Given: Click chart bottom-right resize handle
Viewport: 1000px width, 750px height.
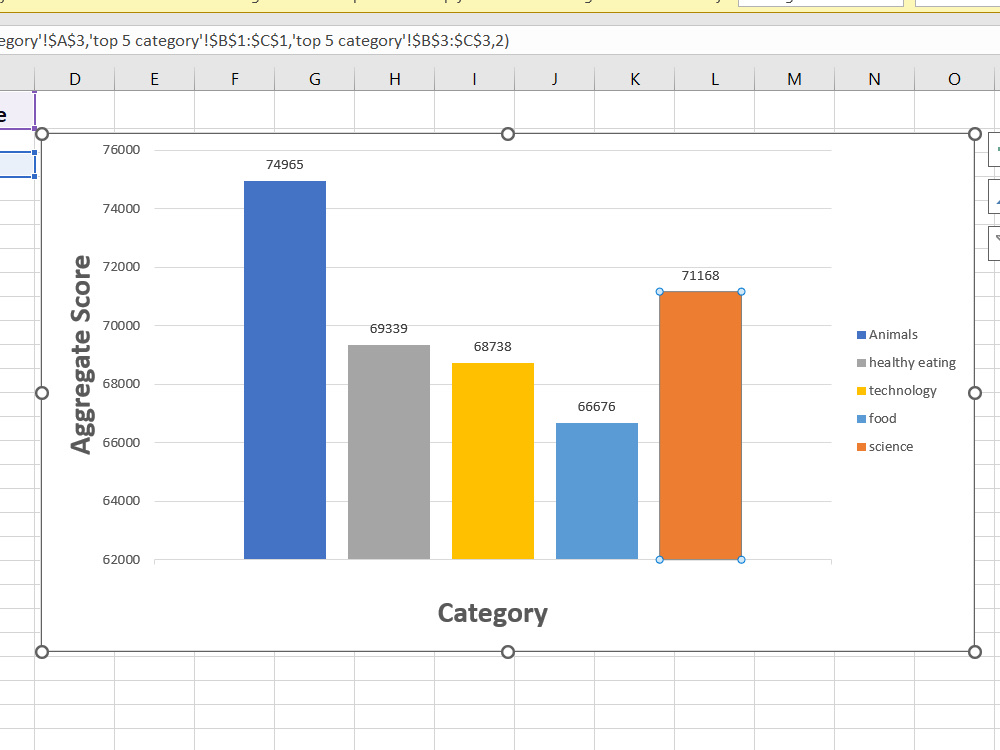Looking at the screenshot, I should pyautogui.click(x=974, y=652).
